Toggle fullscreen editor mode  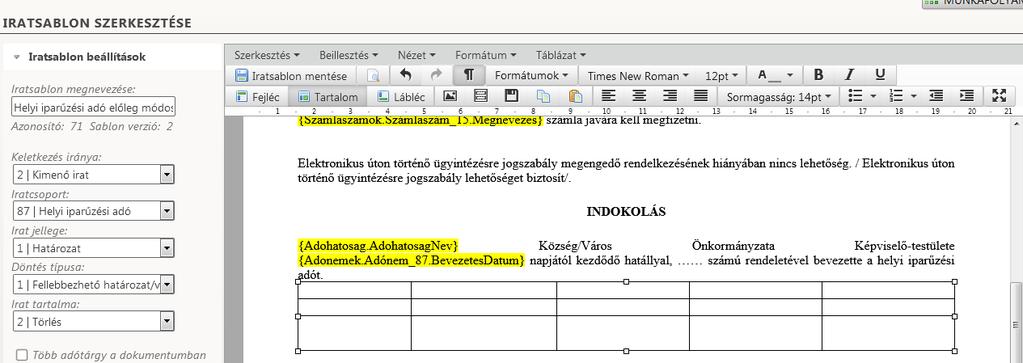(x=999, y=96)
